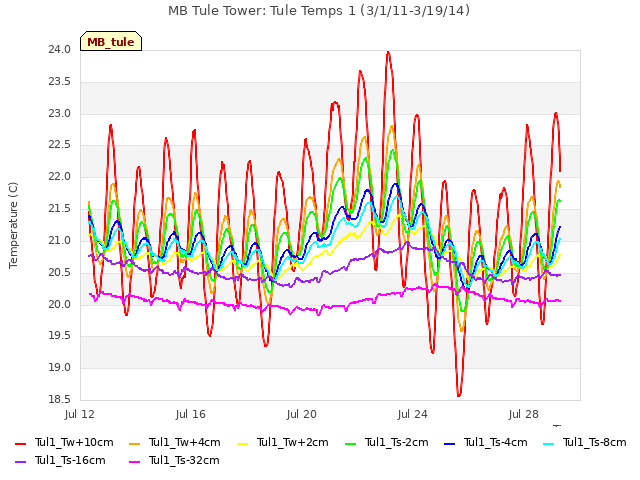Click the Jul 24 x-axis tick label
640x480 pixels.
pyautogui.click(x=413, y=414)
